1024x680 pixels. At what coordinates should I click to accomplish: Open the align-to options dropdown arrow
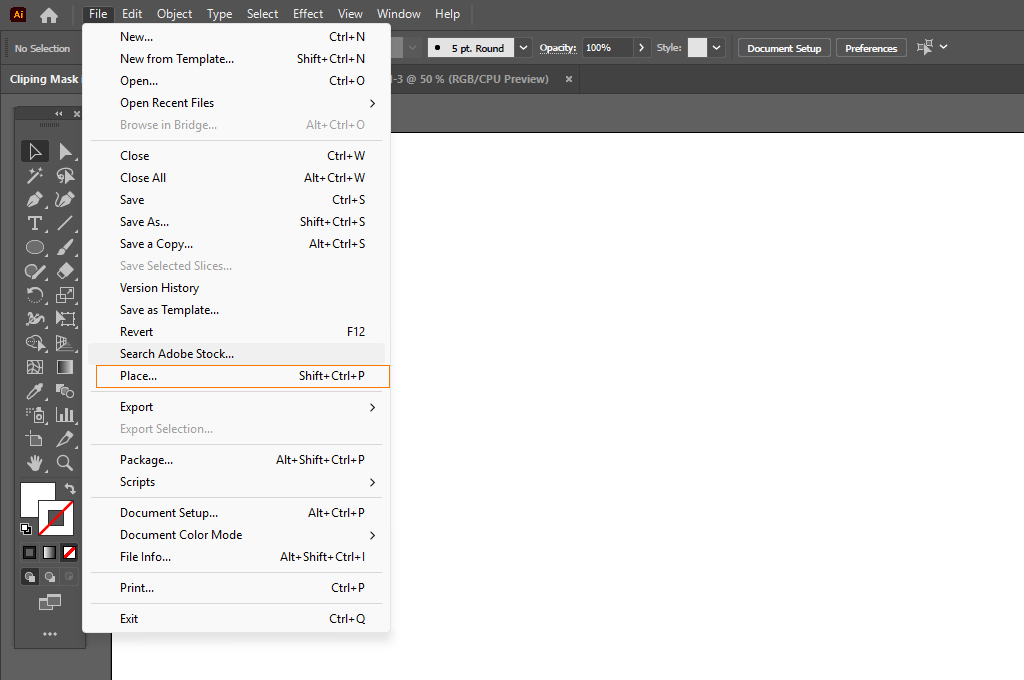click(x=943, y=47)
